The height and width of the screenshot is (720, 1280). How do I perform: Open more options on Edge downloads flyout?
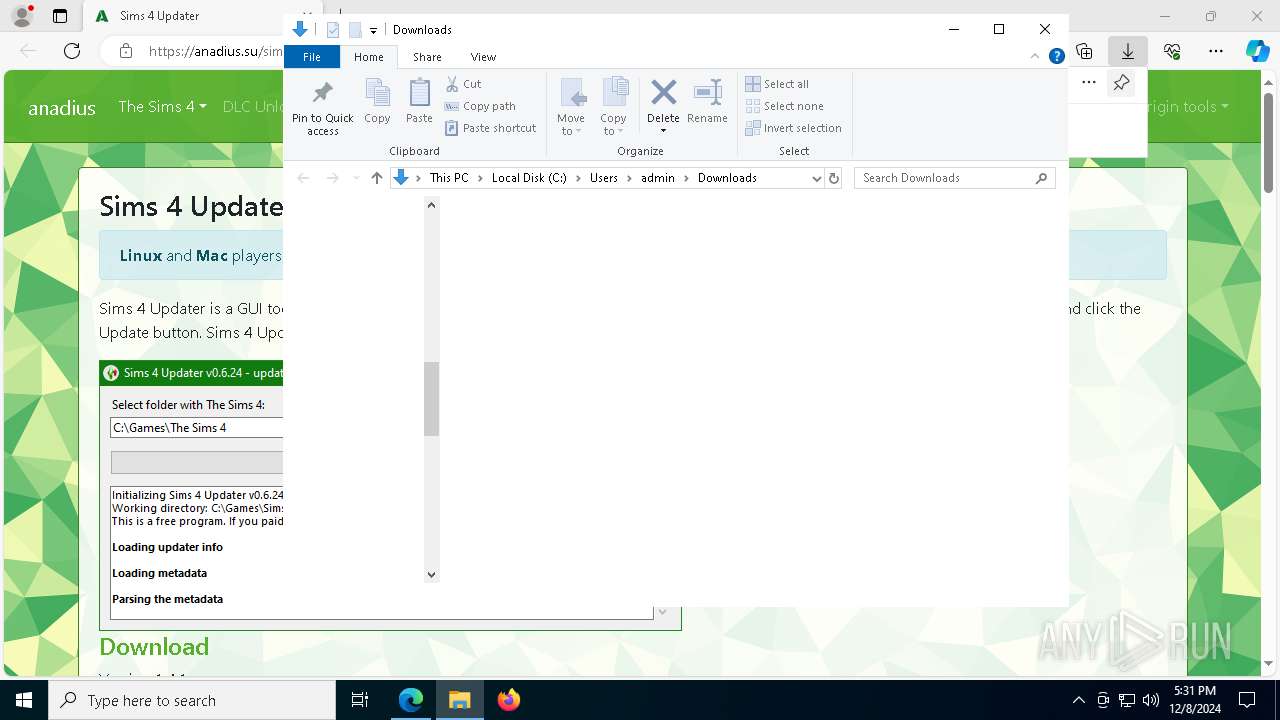pyautogui.click(x=1089, y=83)
